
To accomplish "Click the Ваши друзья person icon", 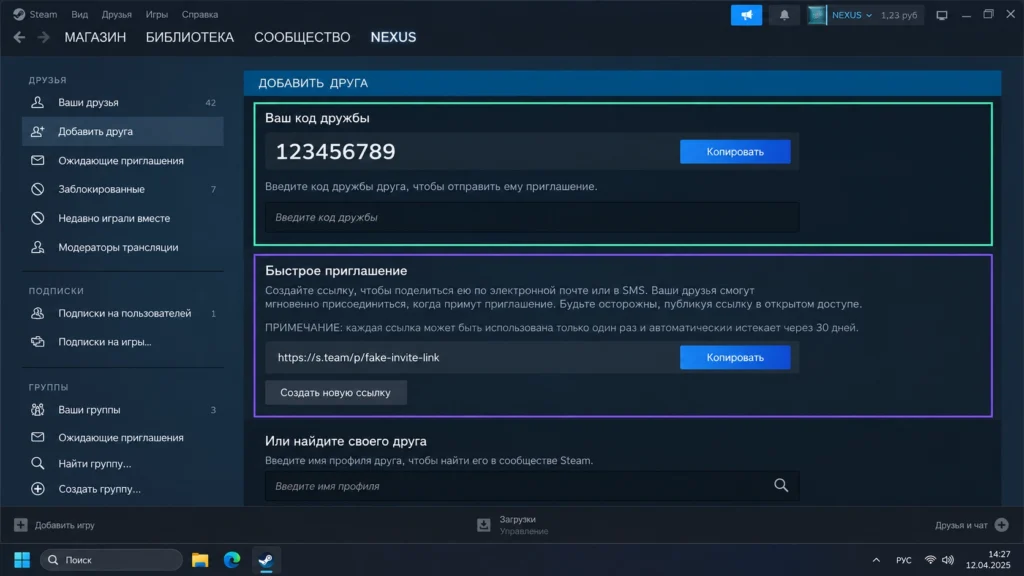I will pos(37,103).
